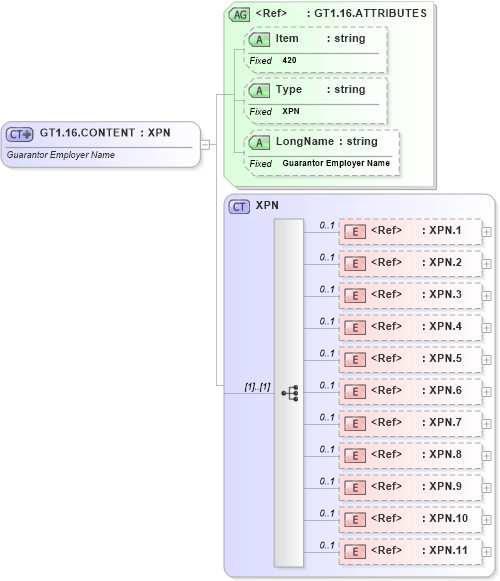This screenshot has height=581, width=500.
Task: Click the E icon of XPN.6
Action: [355, 392]
